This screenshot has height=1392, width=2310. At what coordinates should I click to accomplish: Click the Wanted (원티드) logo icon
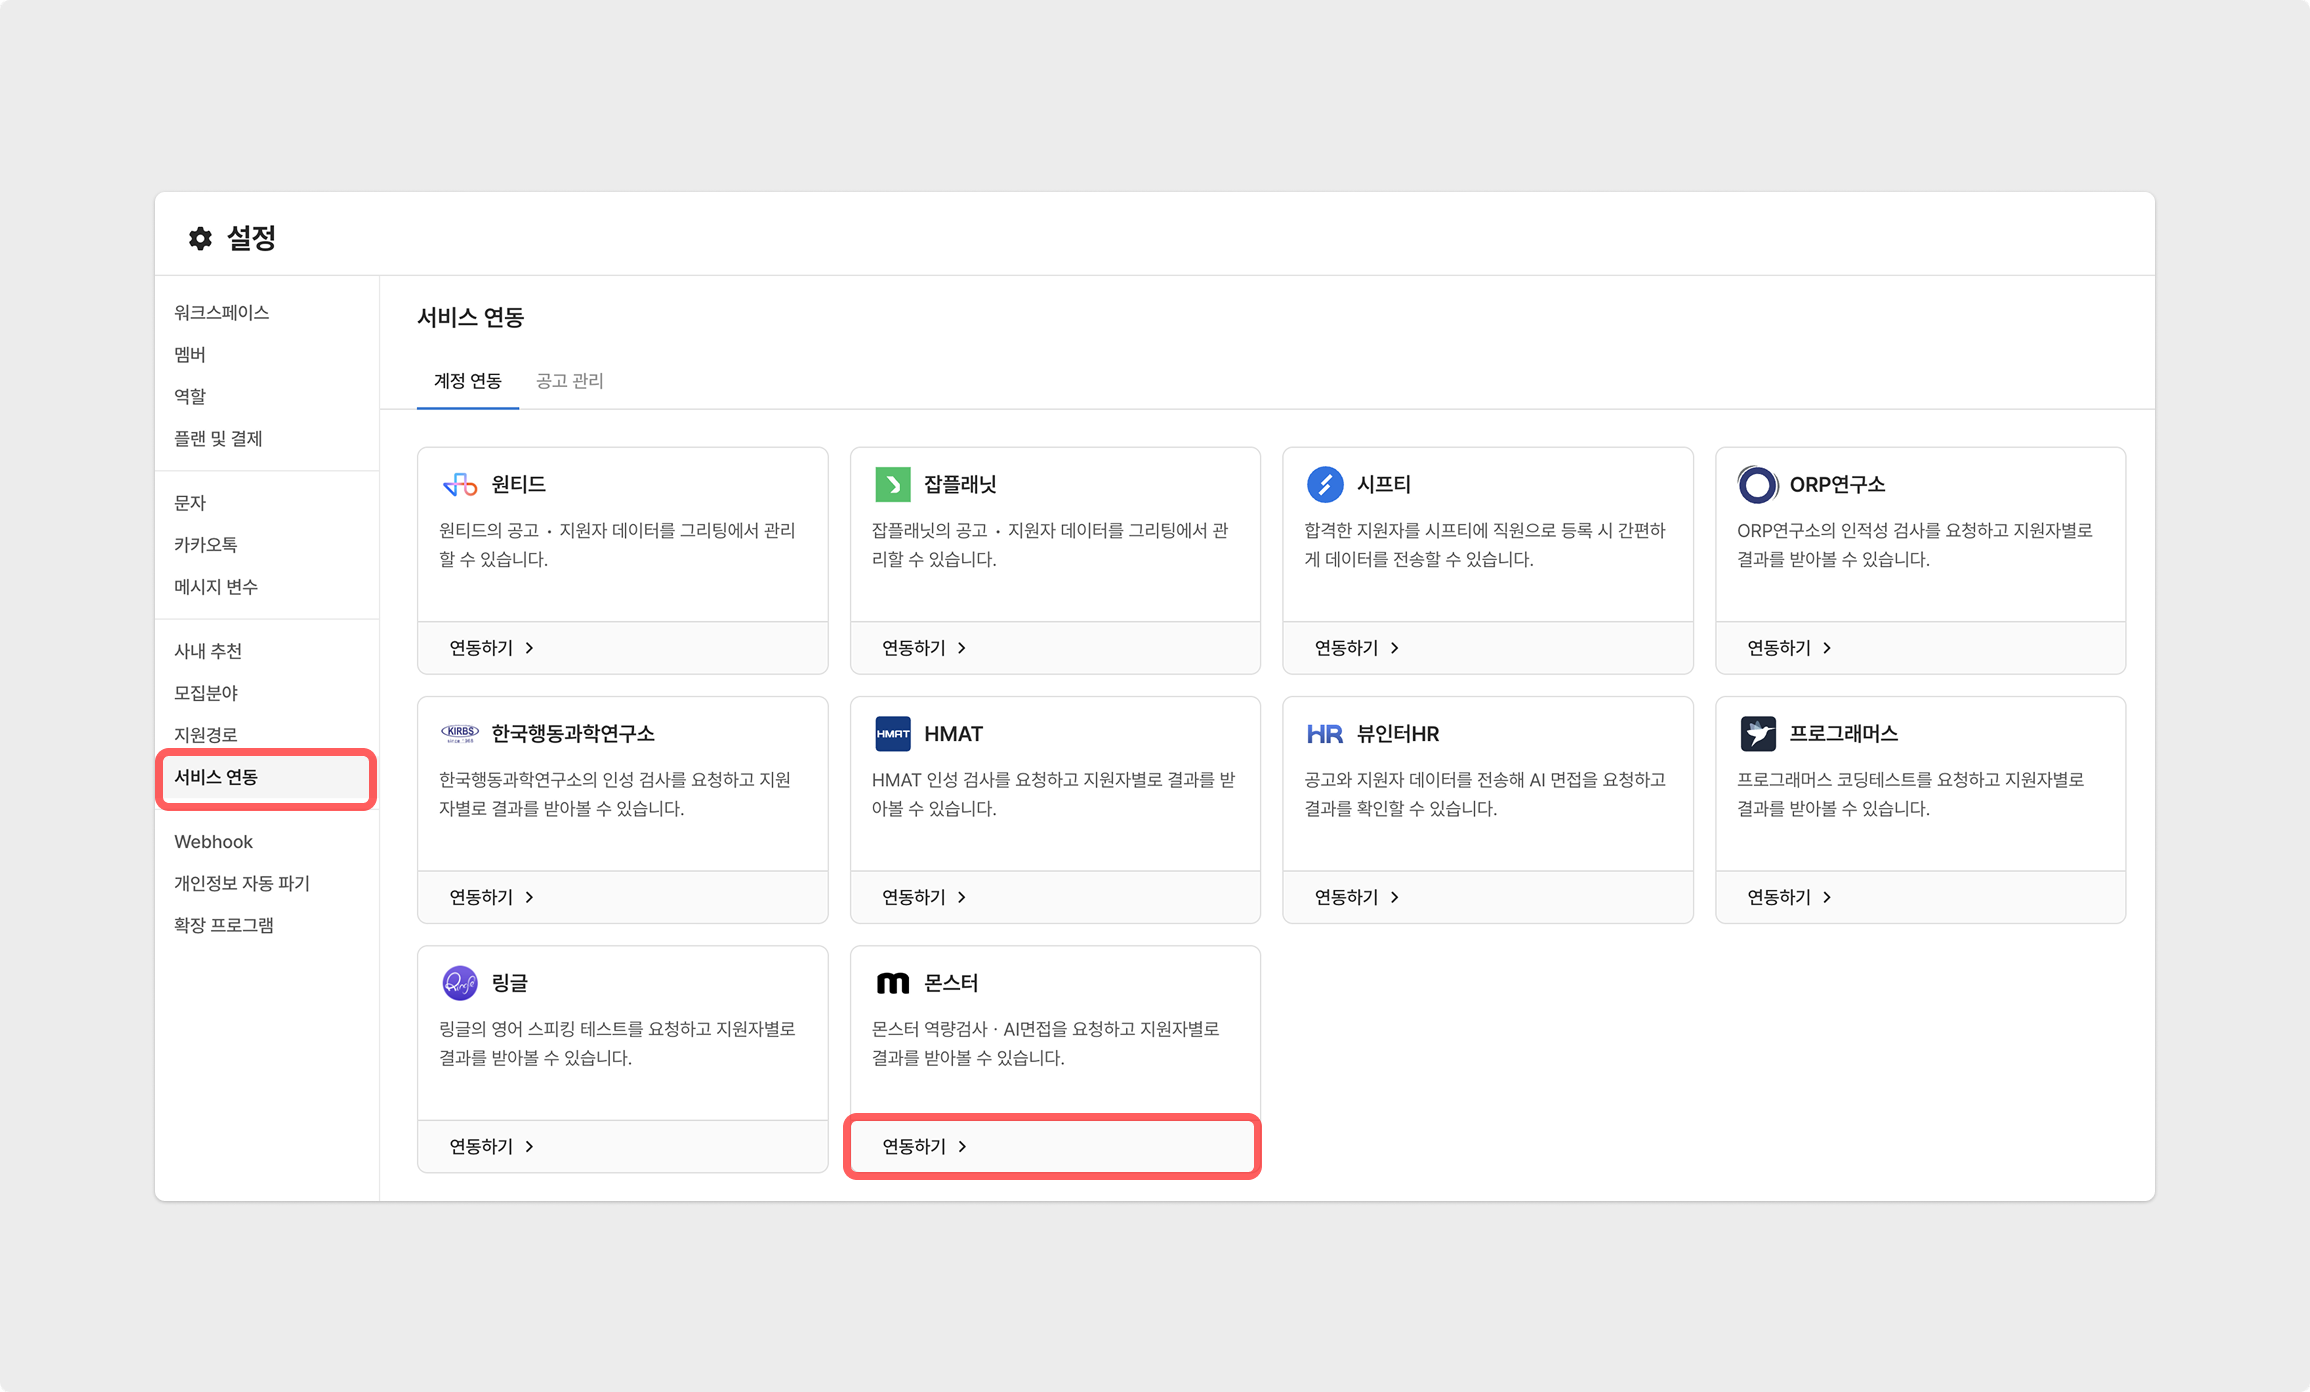460,485
